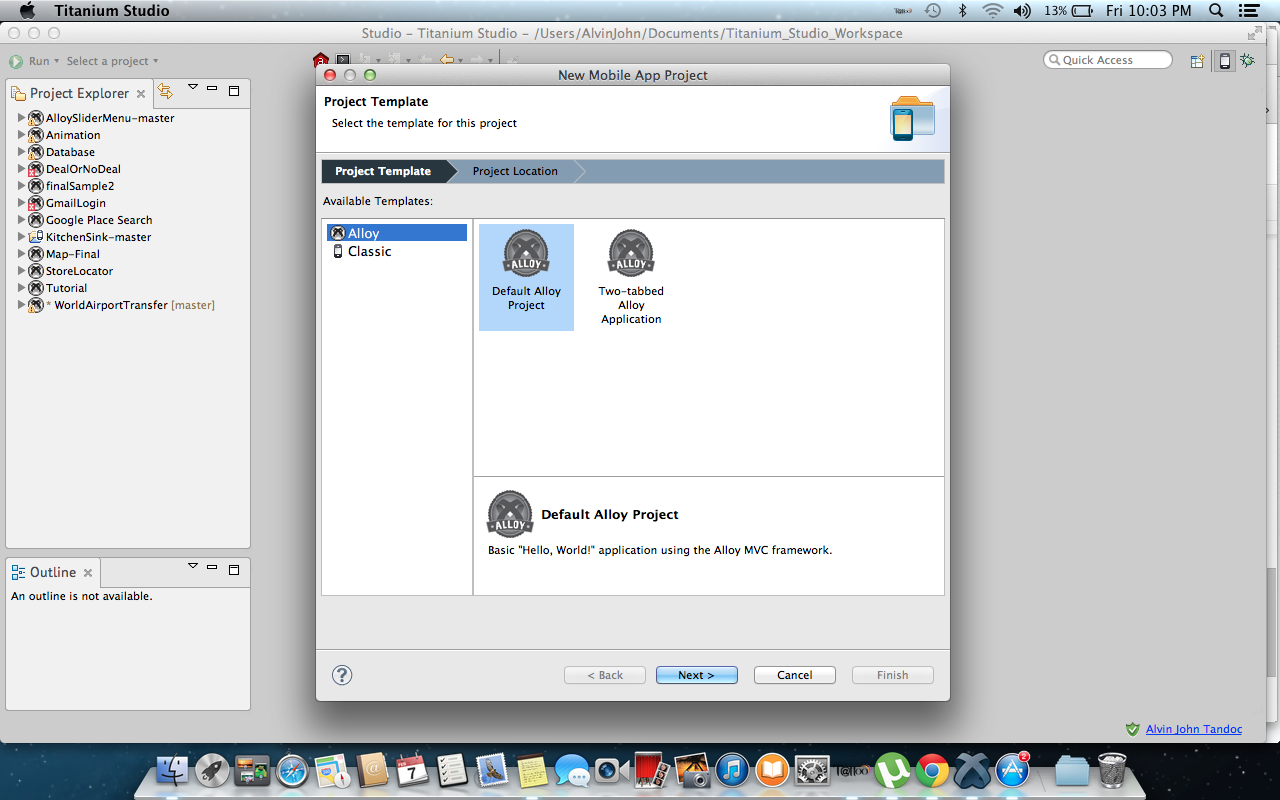The width and height of the screenshot is (1280, 800).
Task: Open the App Store dock icon
Action: 1013,770
